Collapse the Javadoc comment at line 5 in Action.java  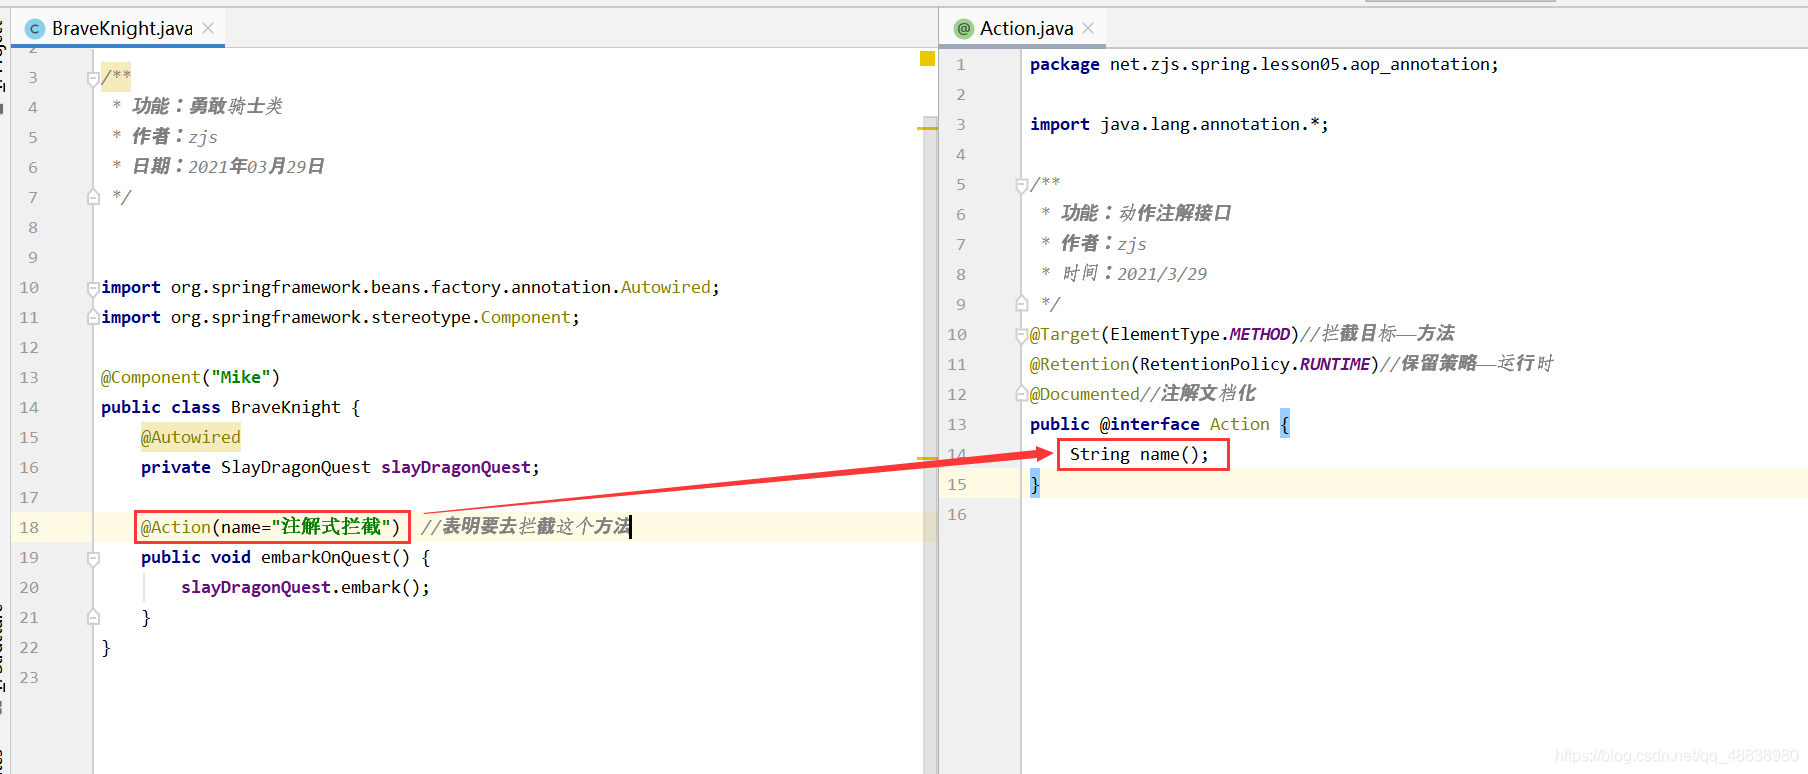coord(1021,185)
